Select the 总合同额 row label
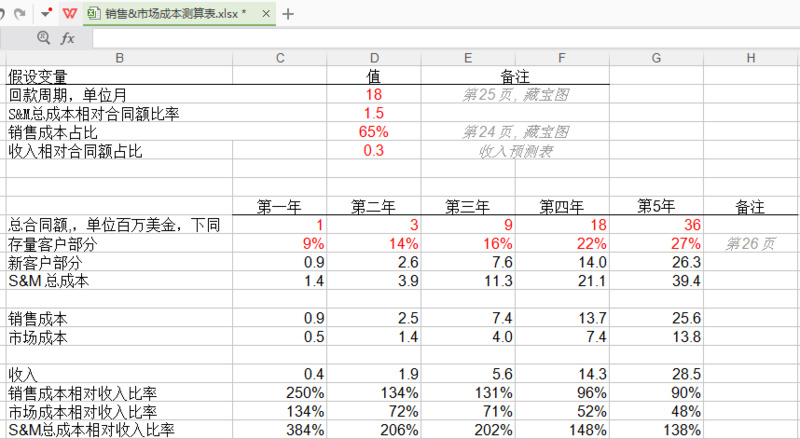 (119, 225)
